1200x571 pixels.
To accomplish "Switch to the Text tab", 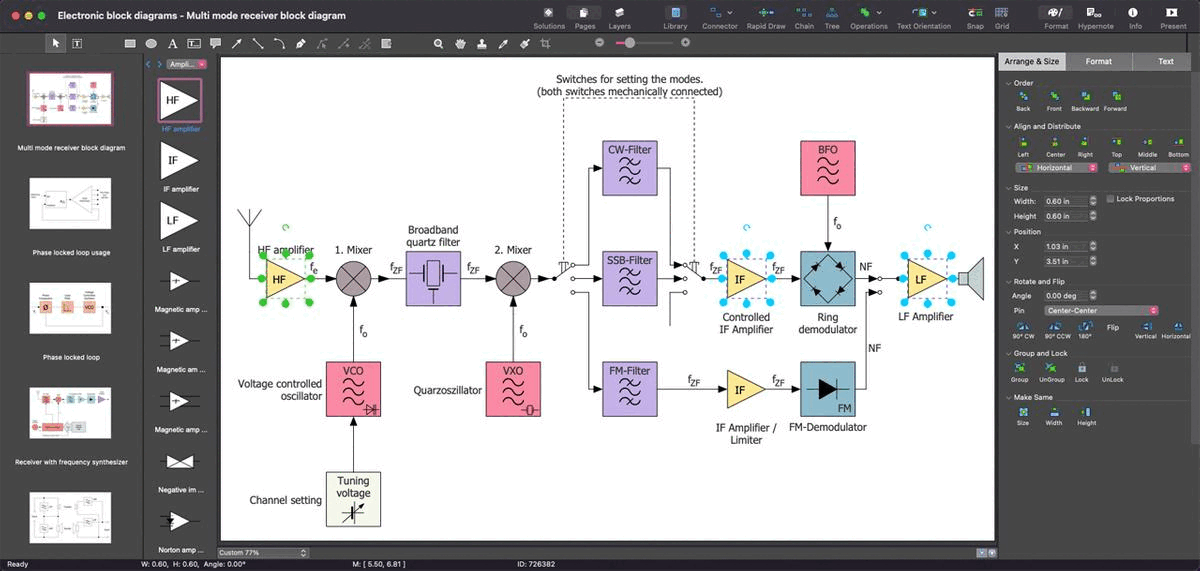I will tap(1166, 61).
